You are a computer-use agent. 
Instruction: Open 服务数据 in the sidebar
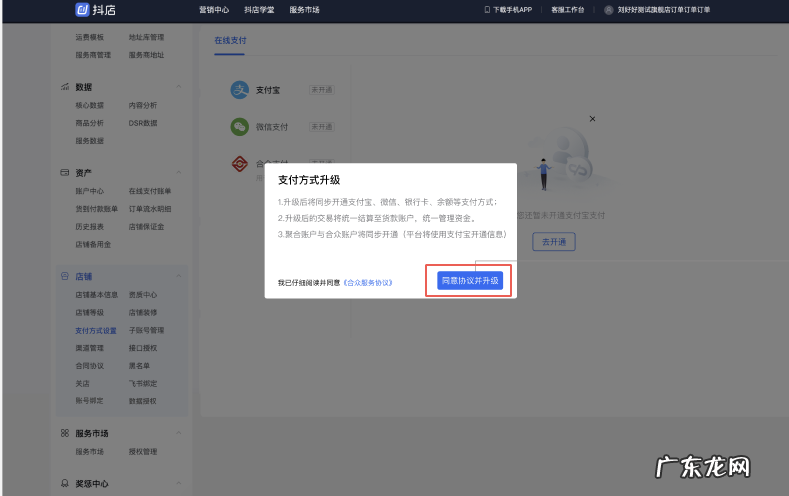[x=90, y=141]
